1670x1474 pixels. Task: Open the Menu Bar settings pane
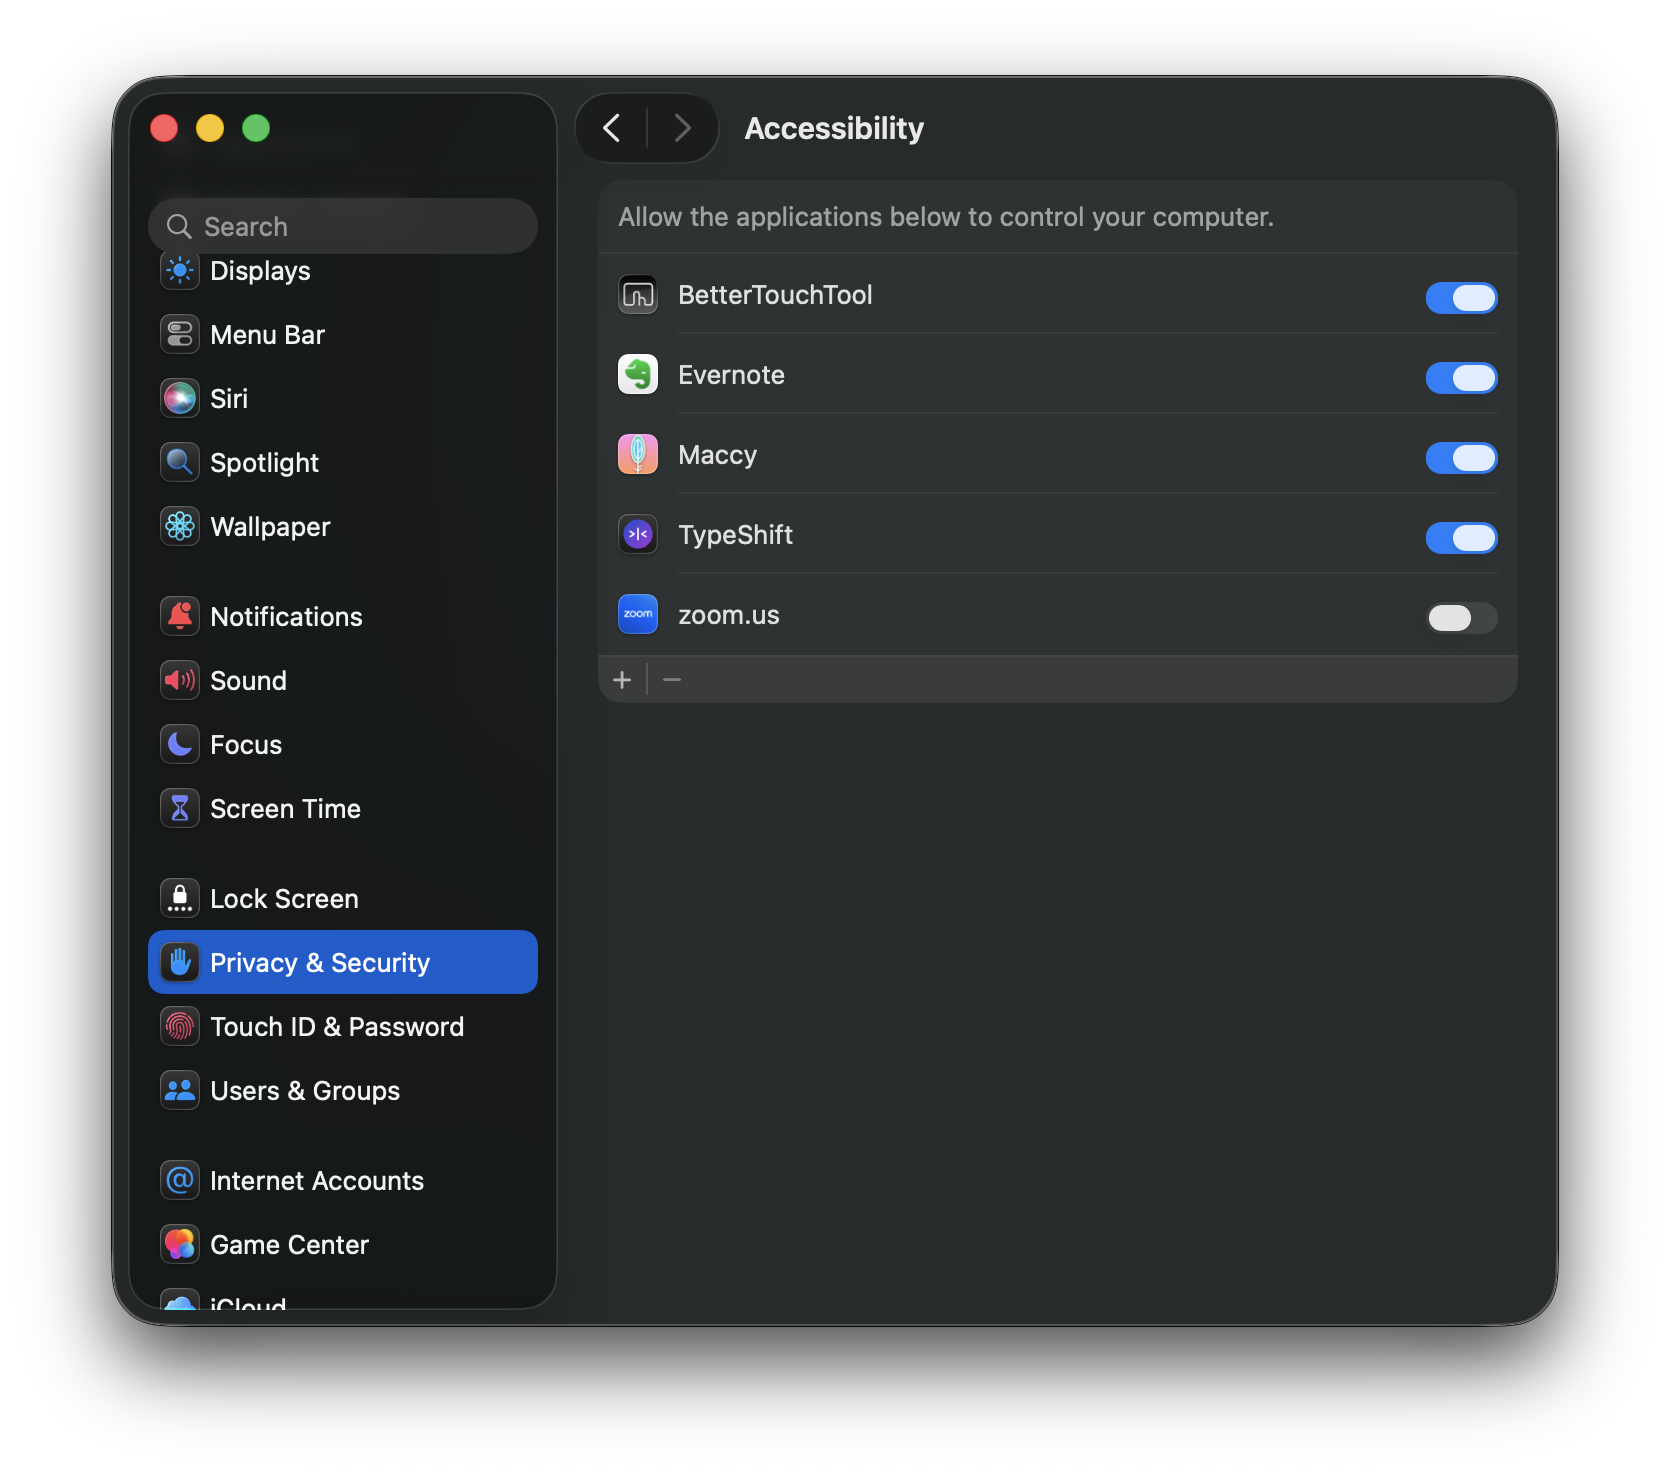click(343, 335)
